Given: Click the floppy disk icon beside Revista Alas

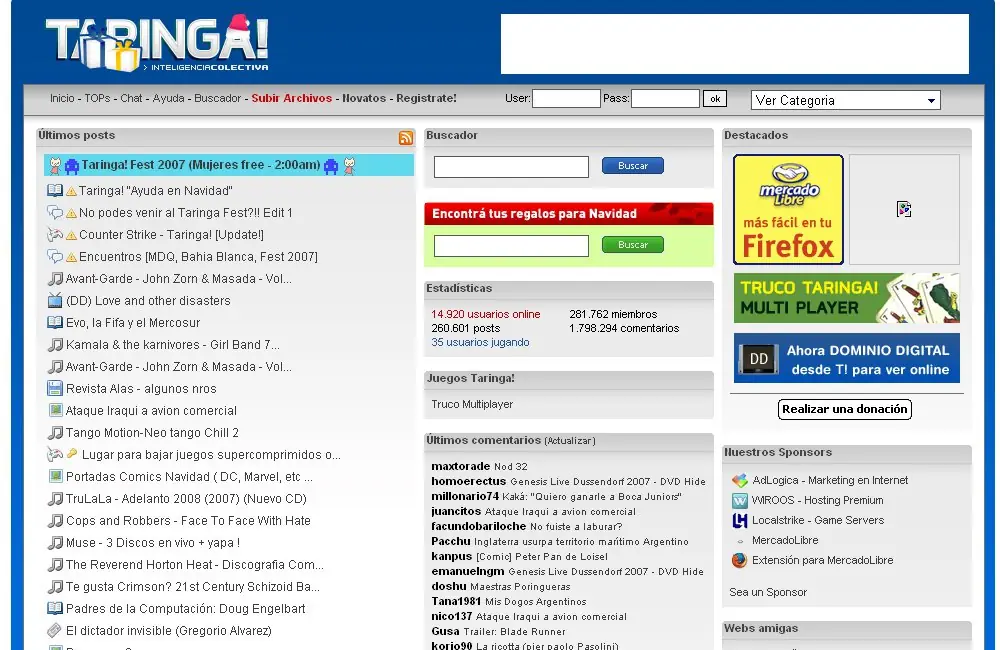Looking at the screenshot, I should pyautogui.click(x=55, y=388).
